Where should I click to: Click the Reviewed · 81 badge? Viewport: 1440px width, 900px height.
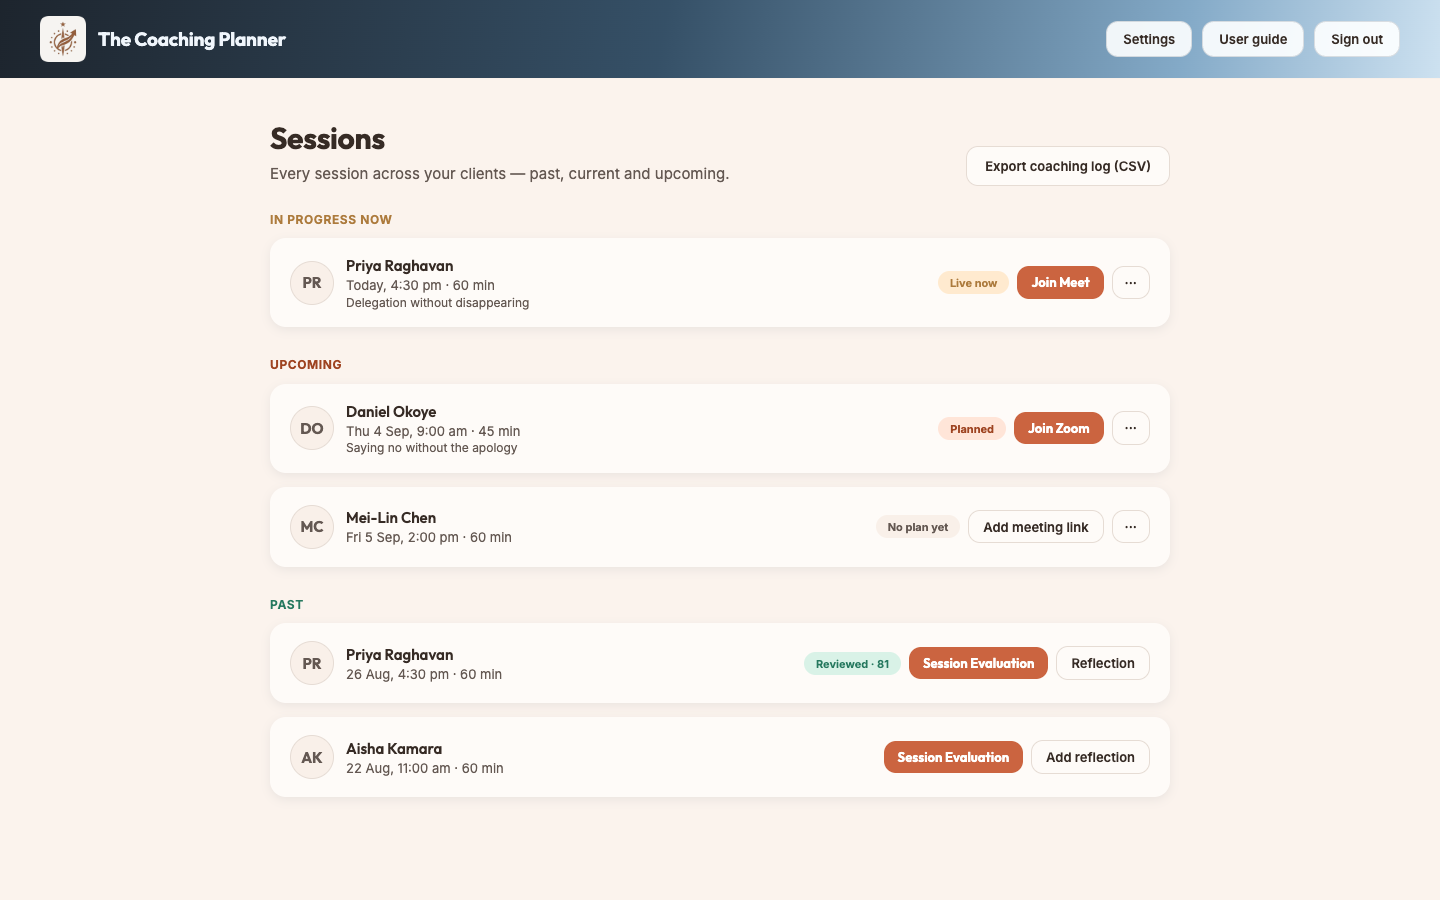click(x=852, y=663)
